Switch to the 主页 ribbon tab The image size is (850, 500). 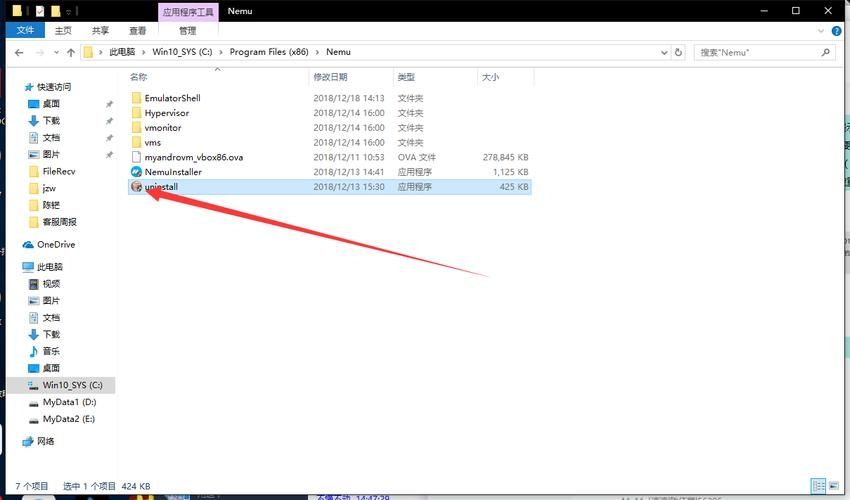point(63,31)
